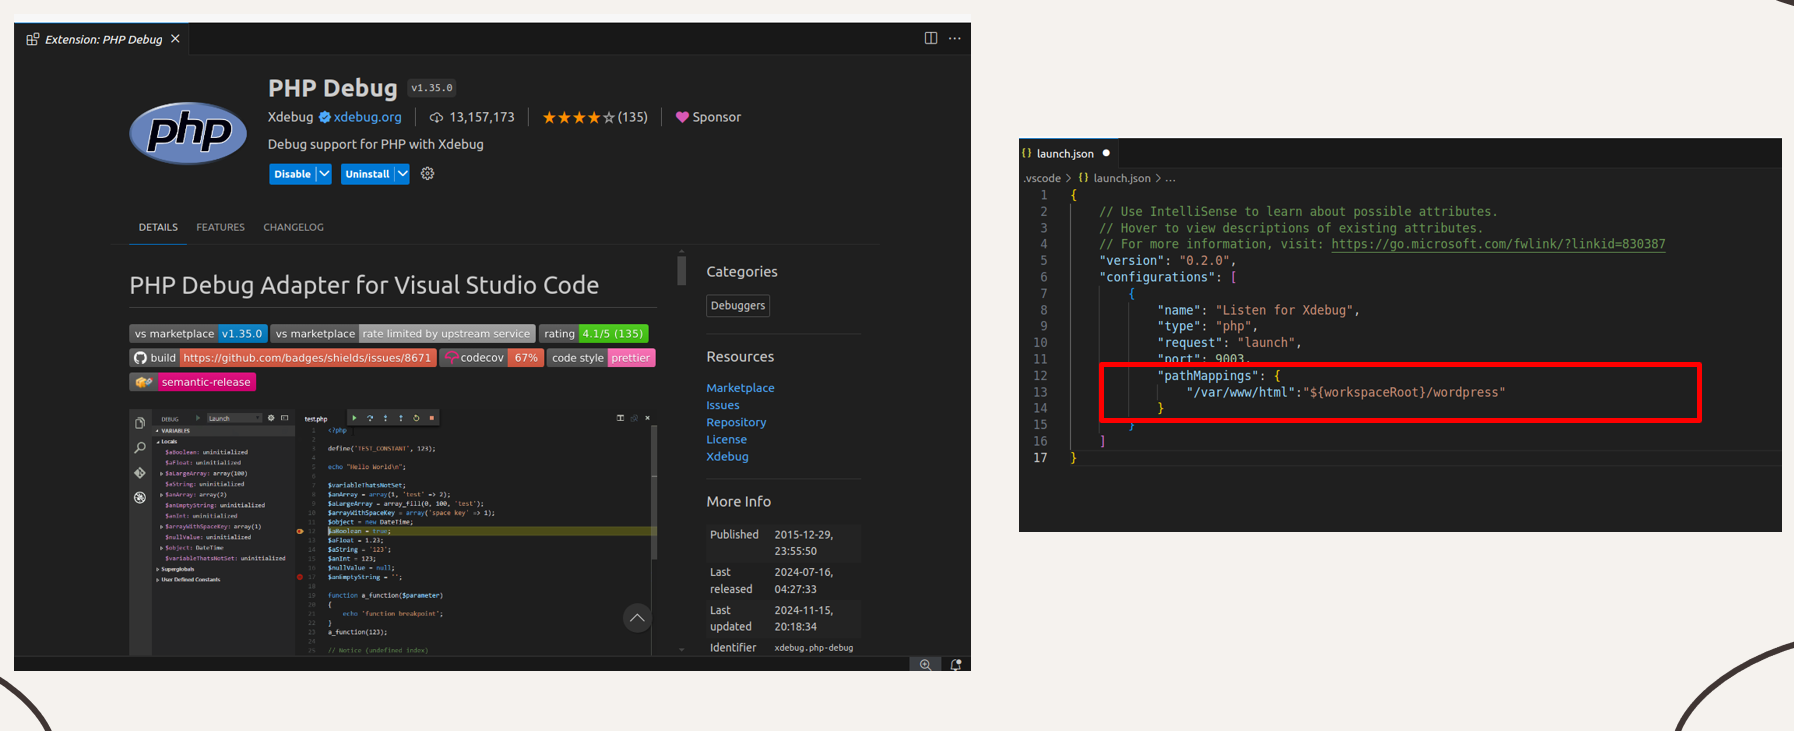Click the Debuggers category tag

click(738, 306)
